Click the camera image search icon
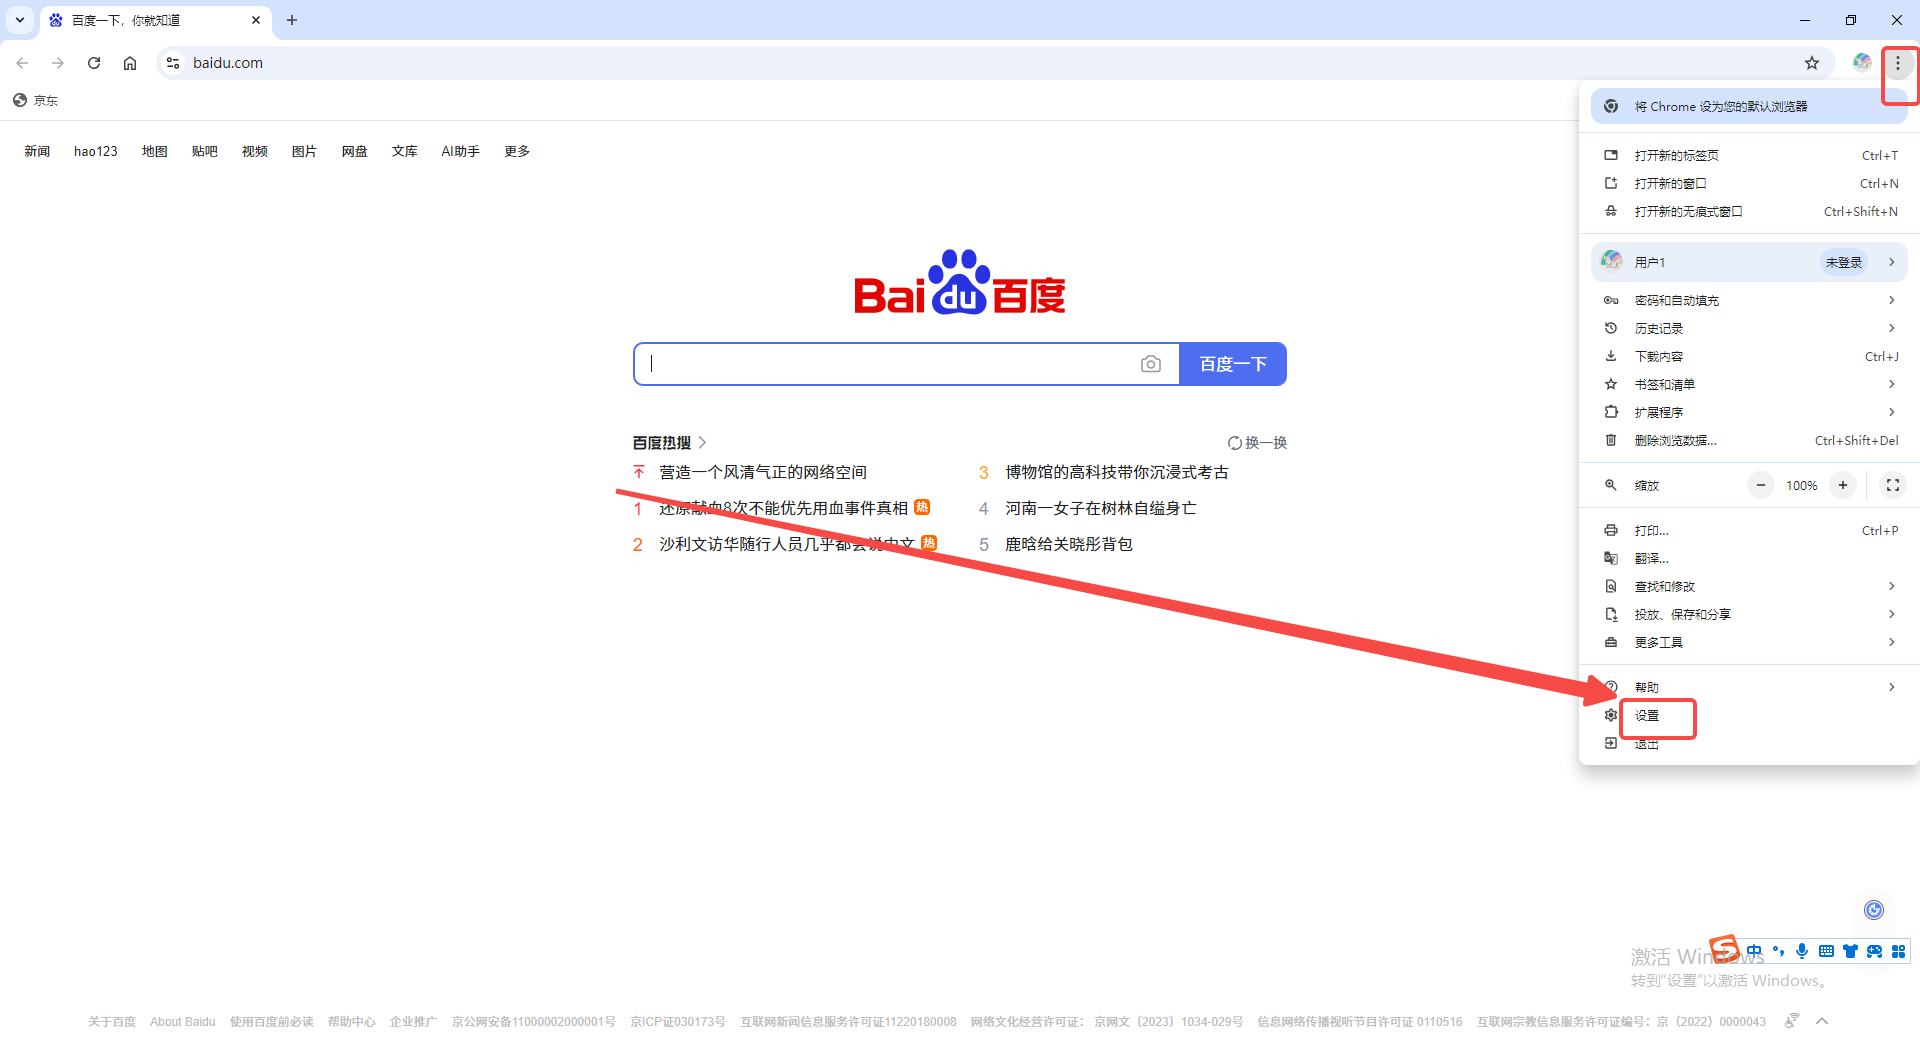This screenshot has width=1920, height=1040. 1151,364
